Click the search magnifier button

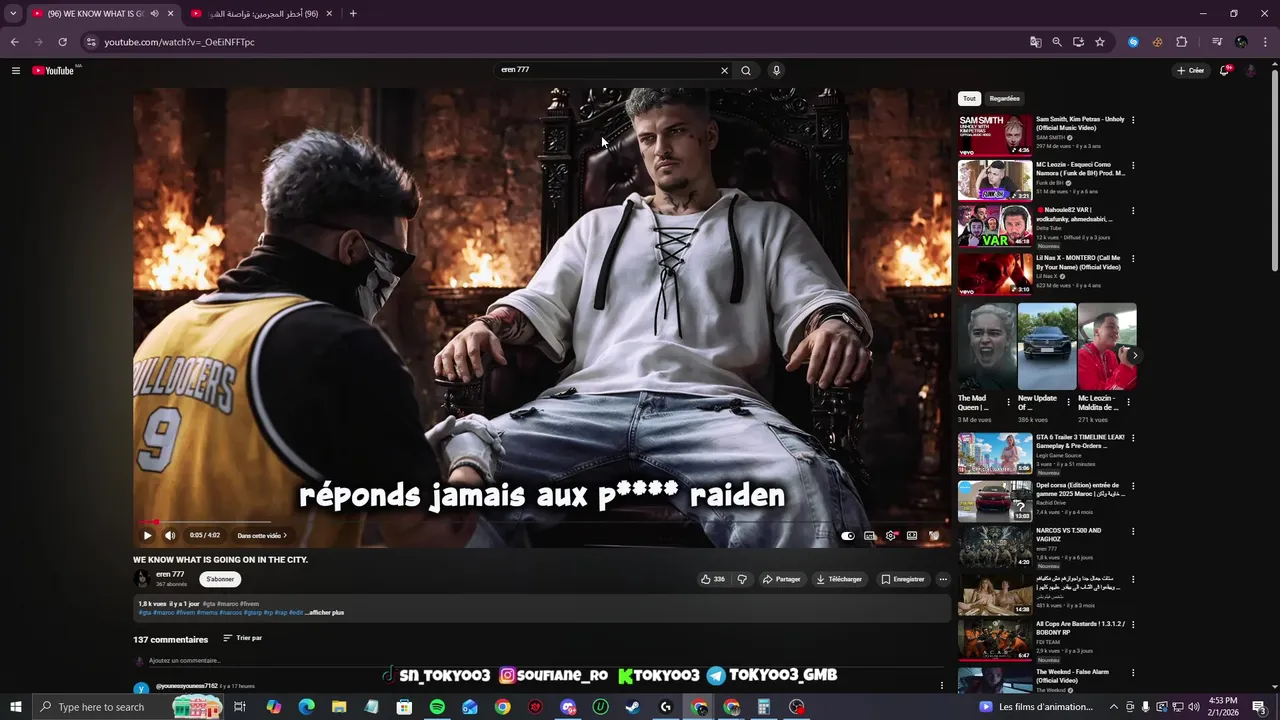point(746,70)
